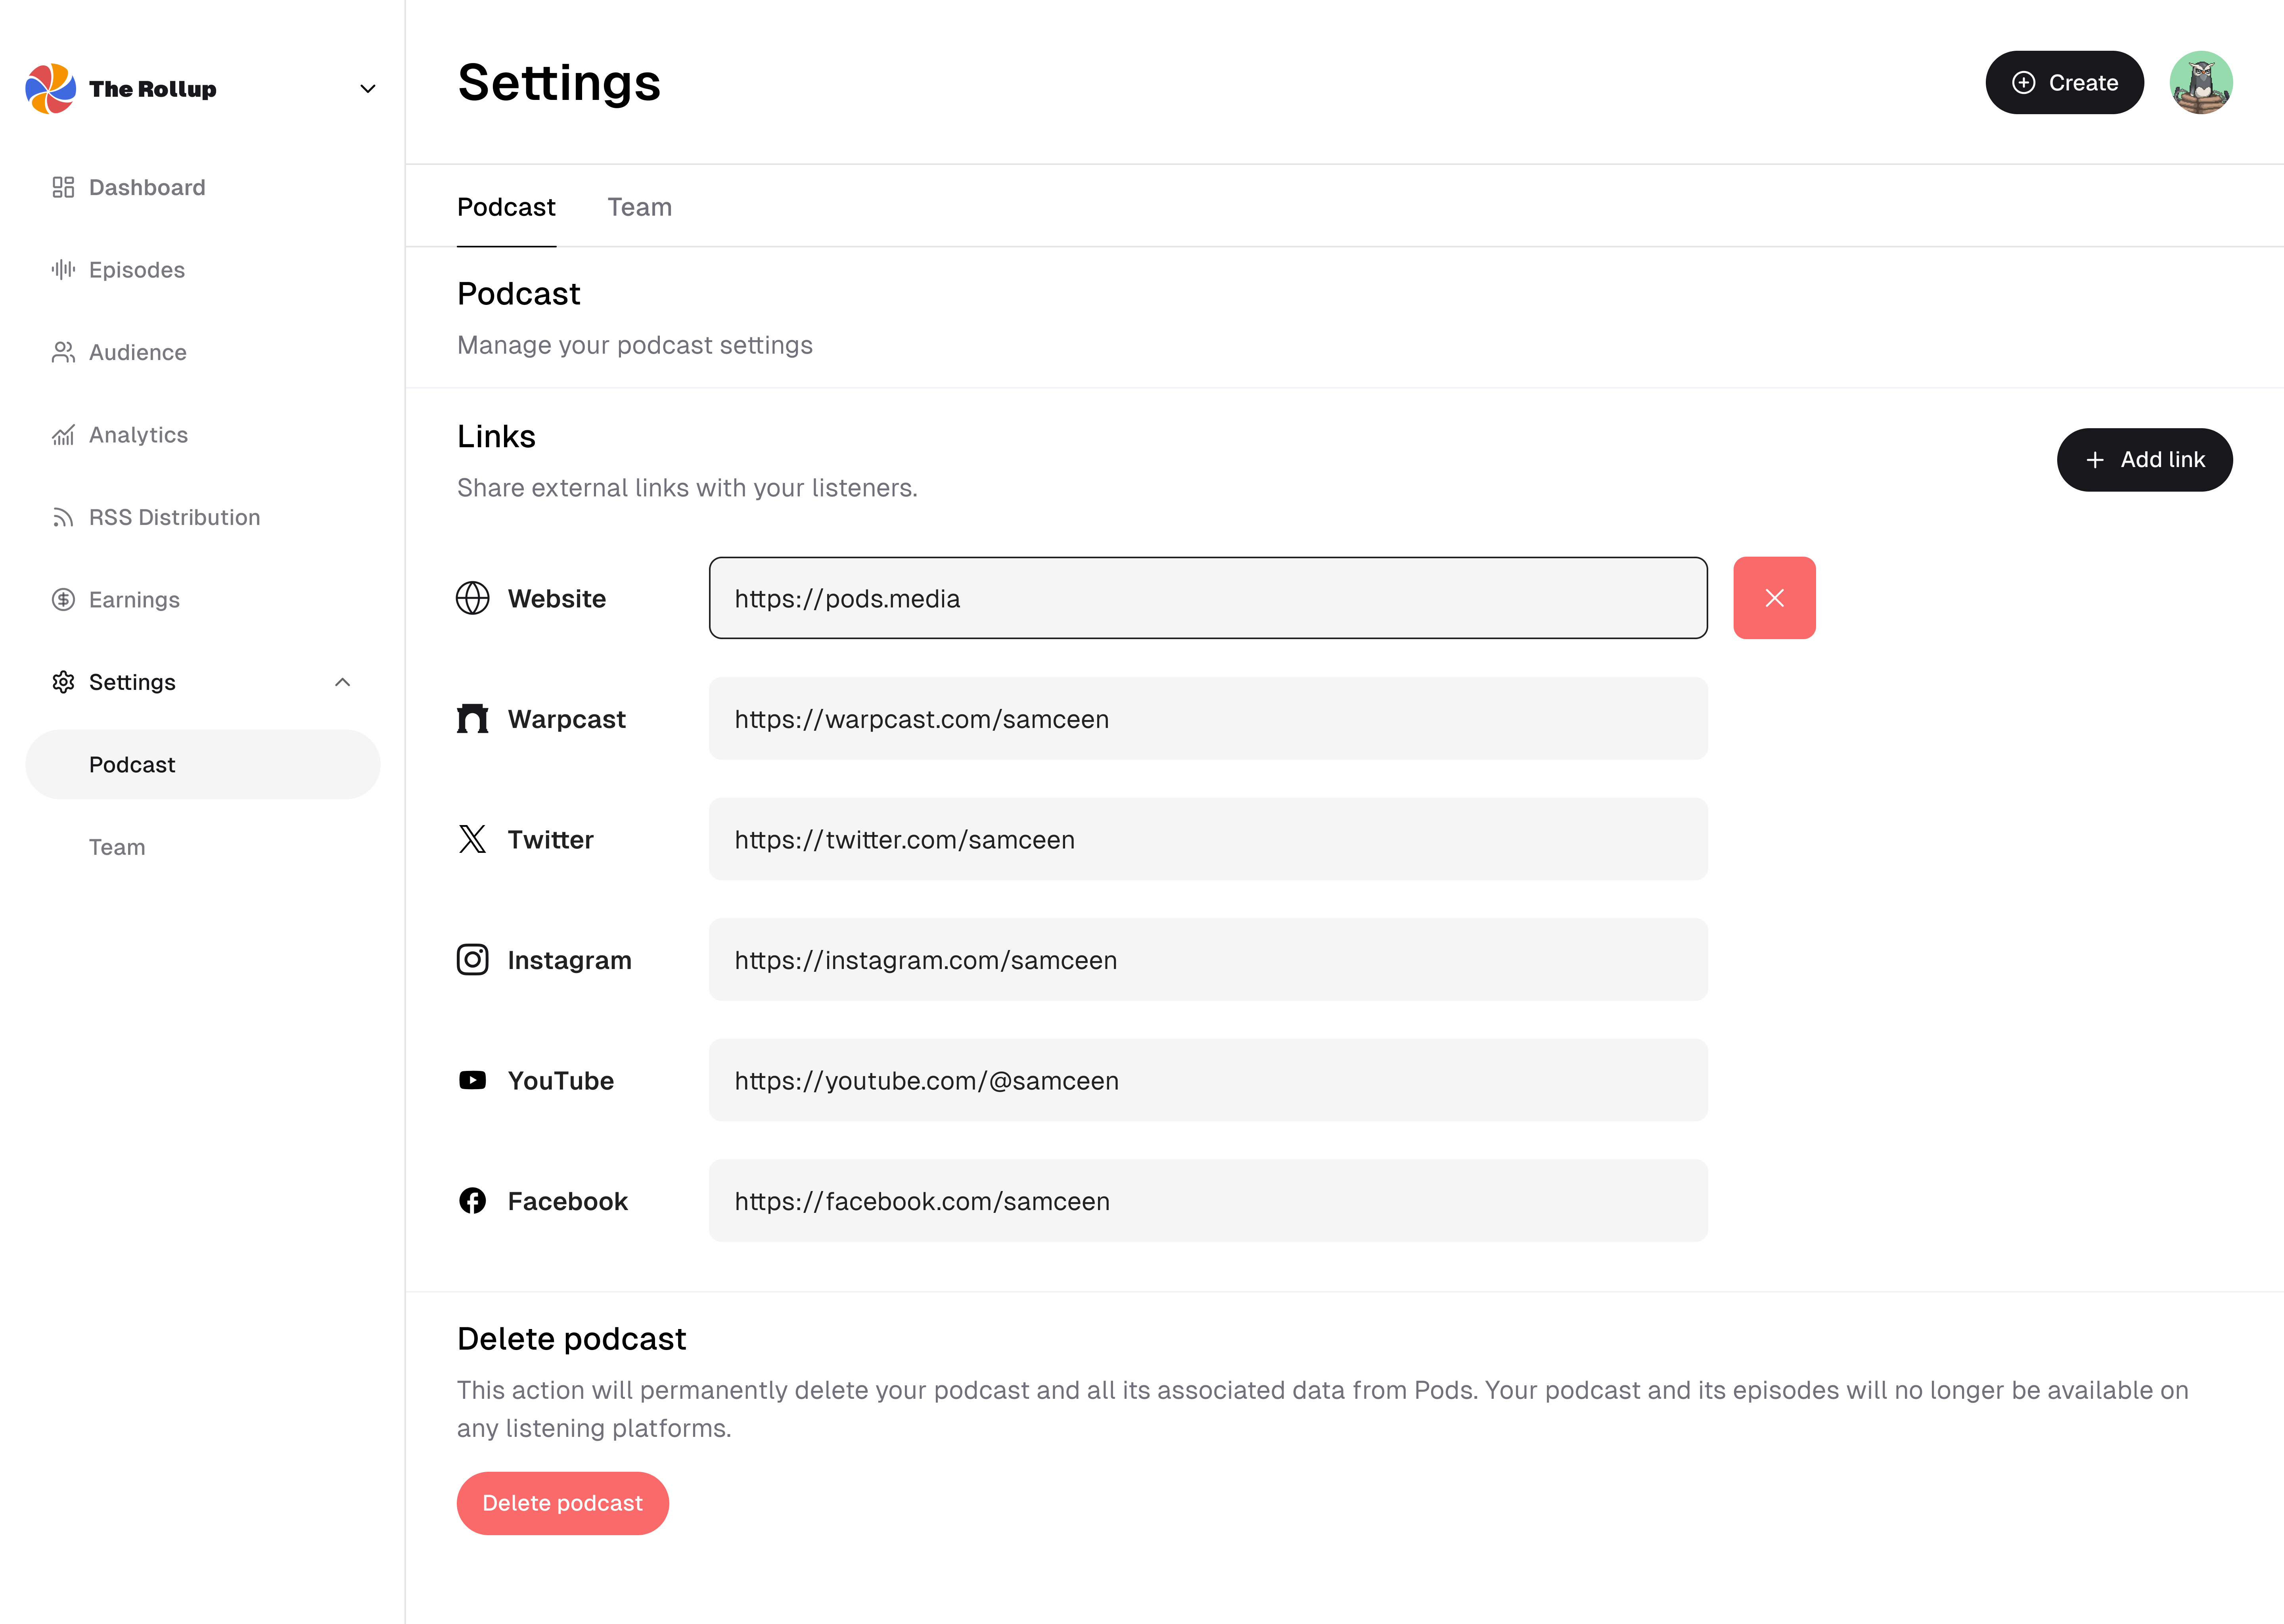This screenshot has width=2284, height=1624.
Task: Remove the Website link with the red X
Action: pos(1774,597)
